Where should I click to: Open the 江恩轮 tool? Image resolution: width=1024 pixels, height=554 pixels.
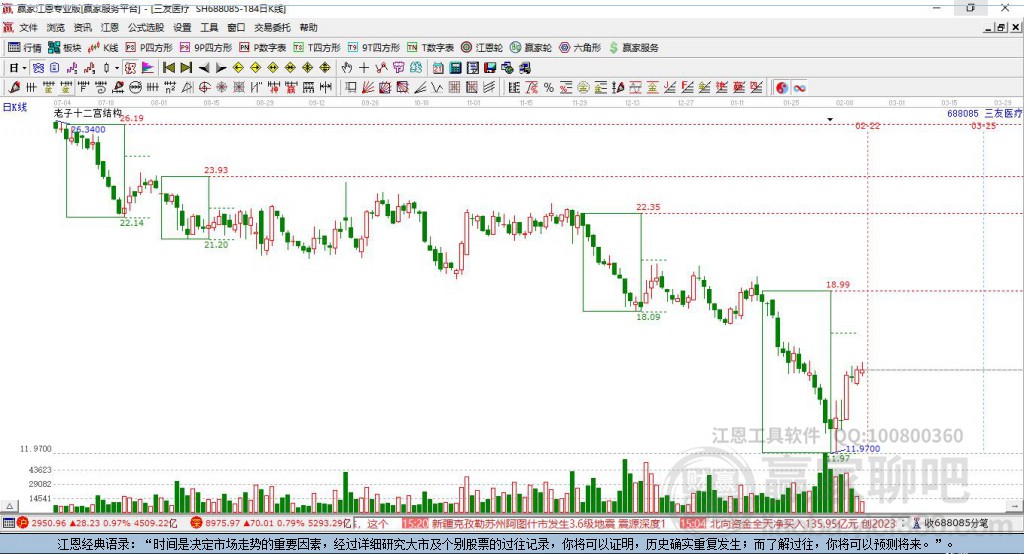(482, 48)
